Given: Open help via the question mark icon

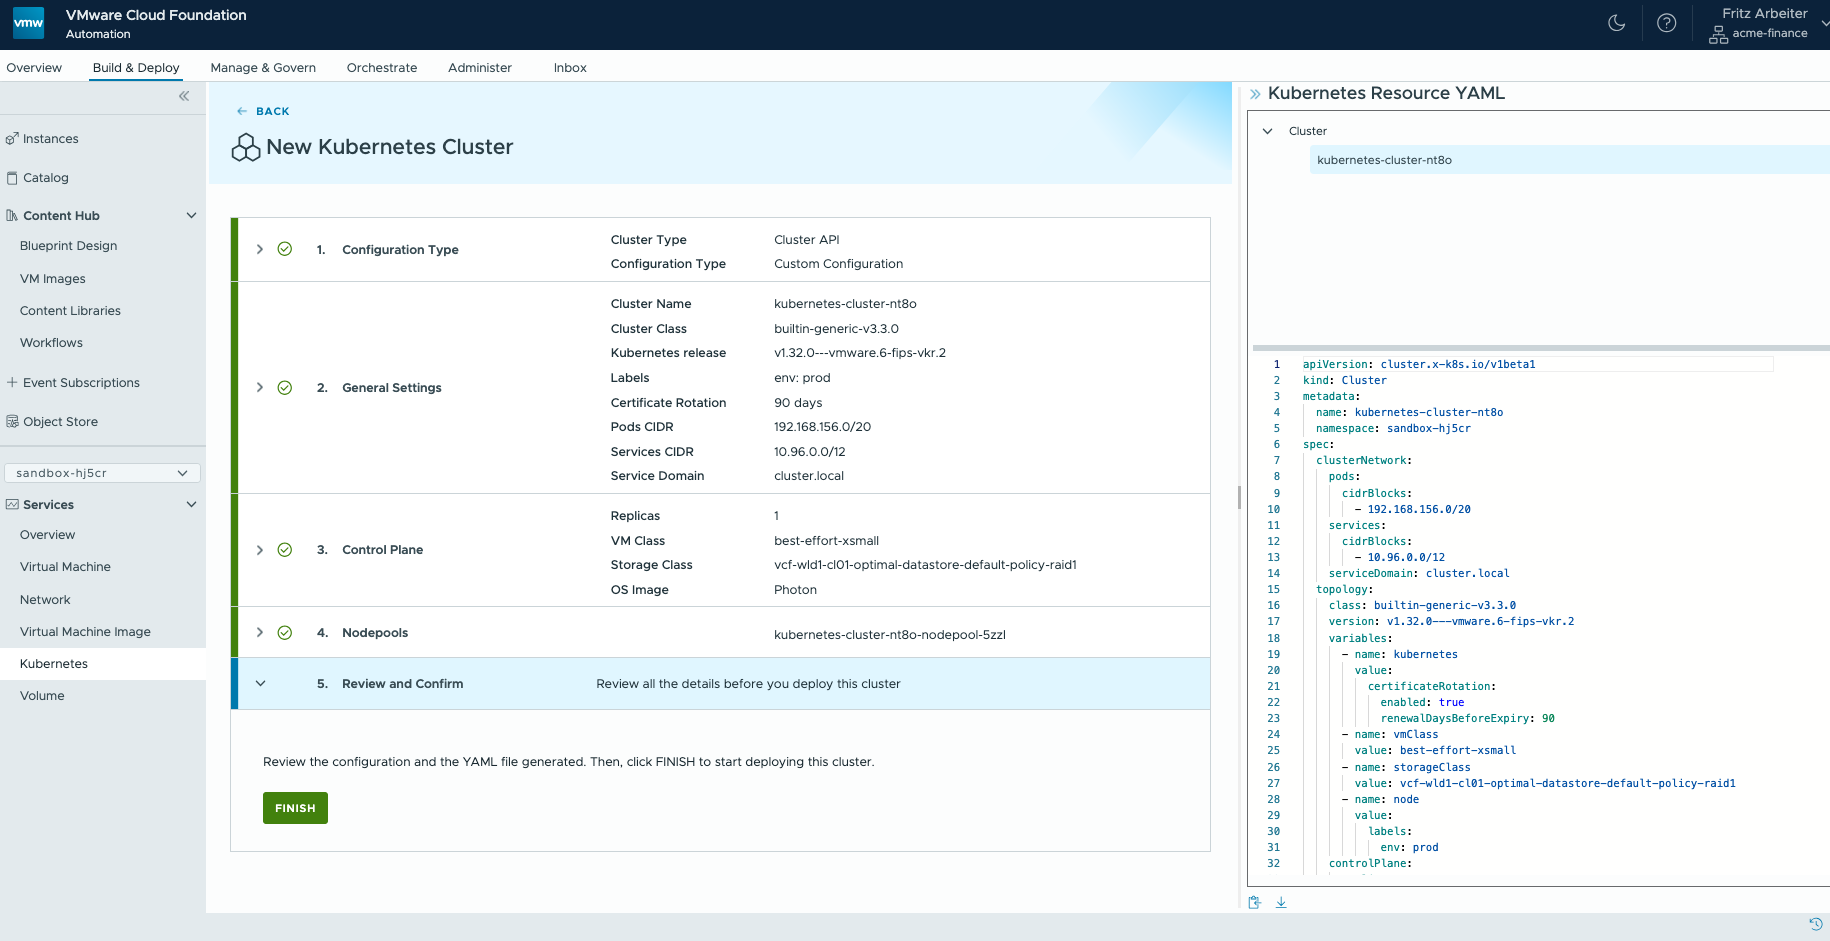Looking at the screenshot, I should pos(1666,23).
